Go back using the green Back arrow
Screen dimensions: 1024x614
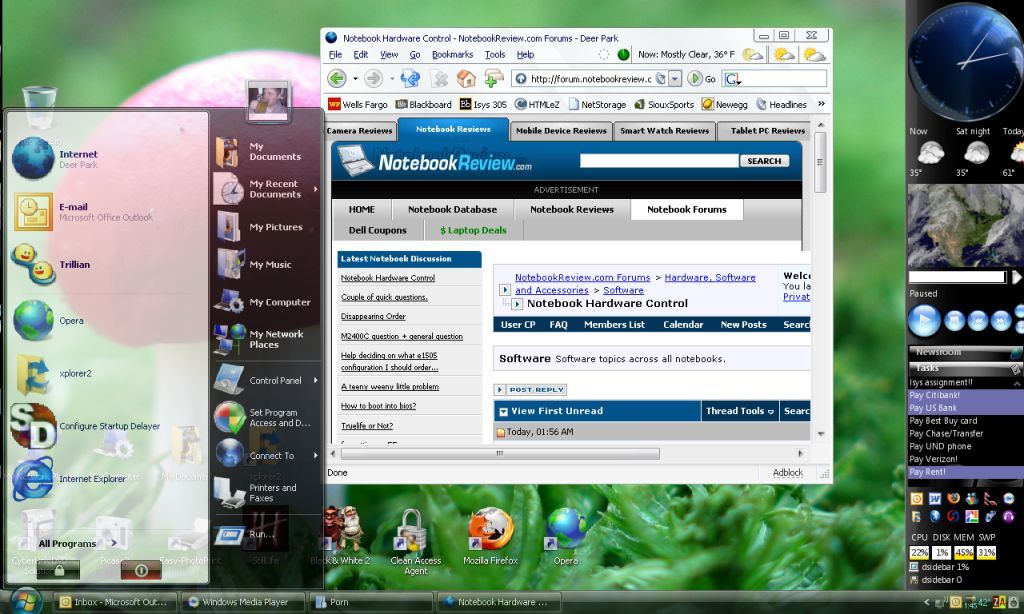pyautogui.click(x=336, y=79)
